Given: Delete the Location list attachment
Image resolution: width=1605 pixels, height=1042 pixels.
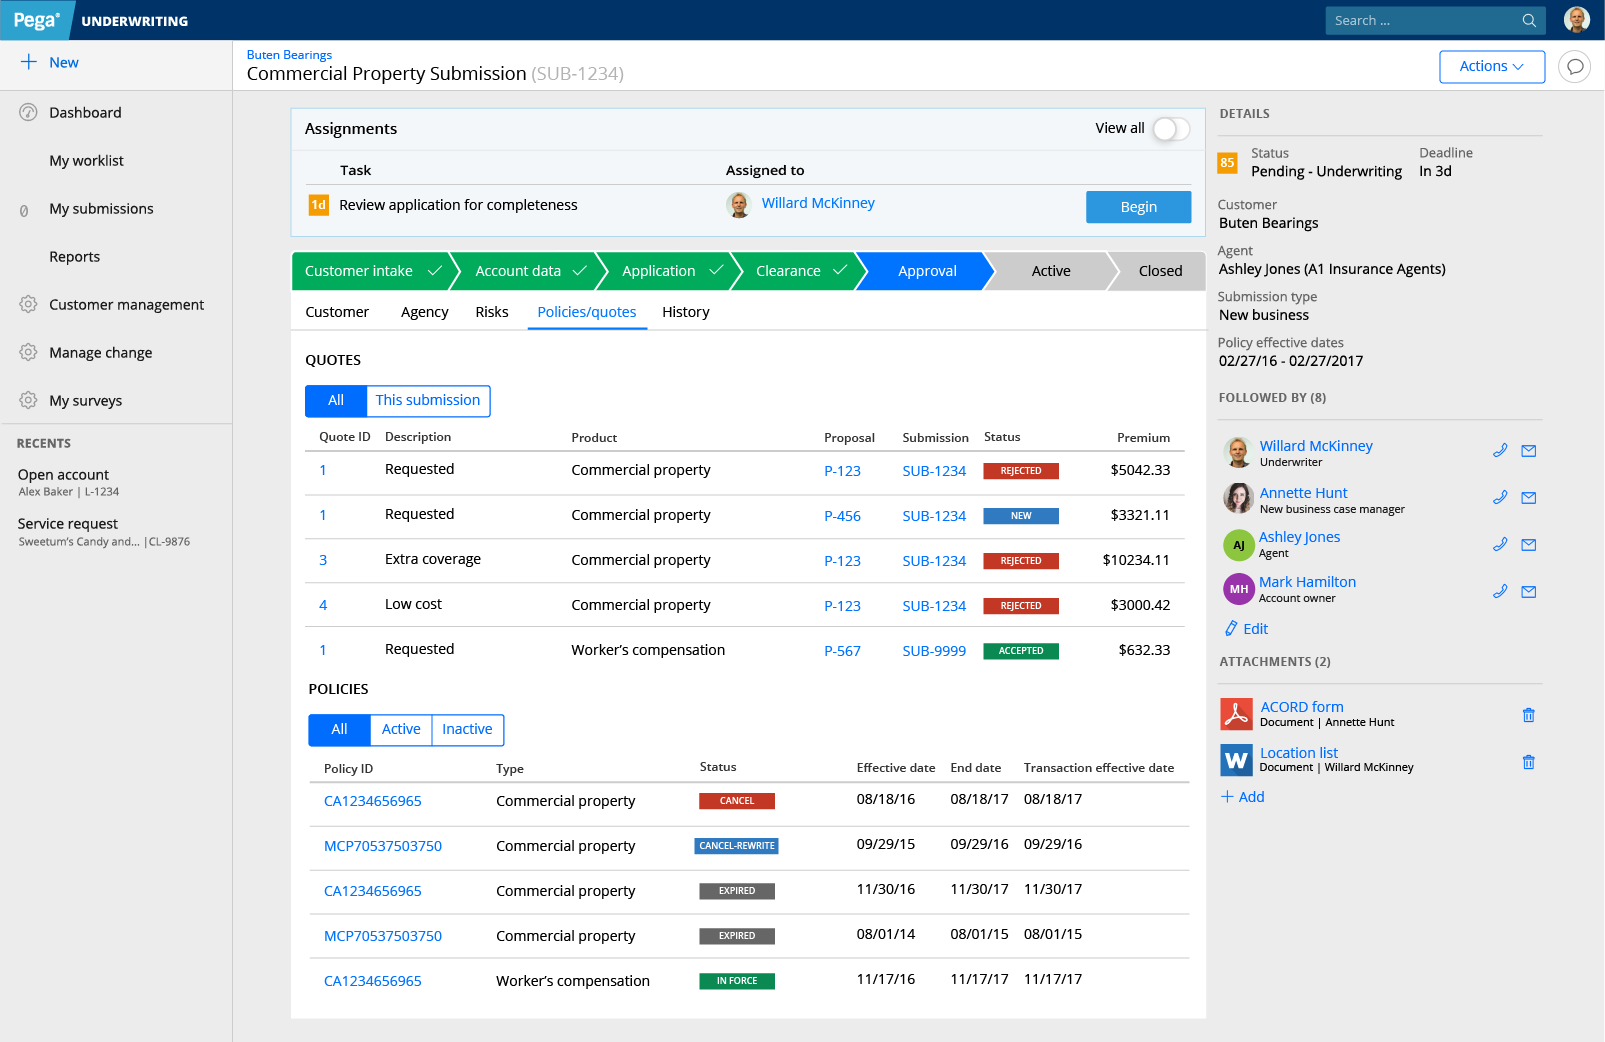Looking at the screenshot, I should pos(1528,762).
